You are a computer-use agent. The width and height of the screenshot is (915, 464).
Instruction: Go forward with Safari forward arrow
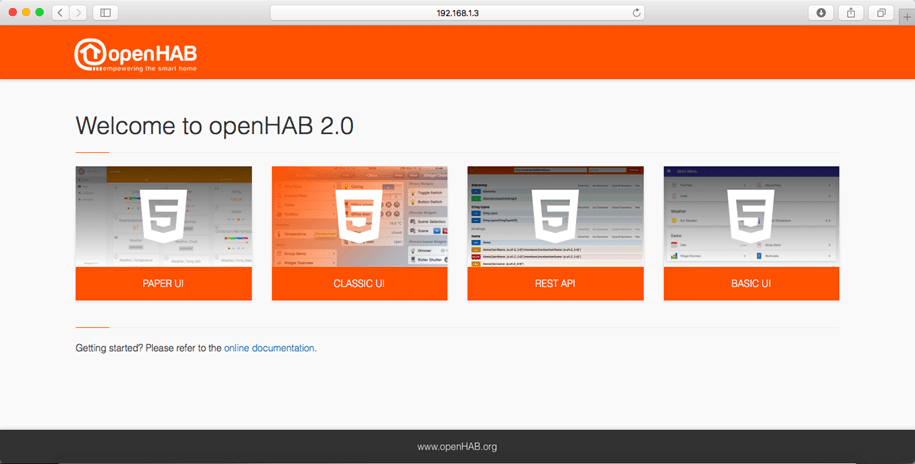[78, 13]
